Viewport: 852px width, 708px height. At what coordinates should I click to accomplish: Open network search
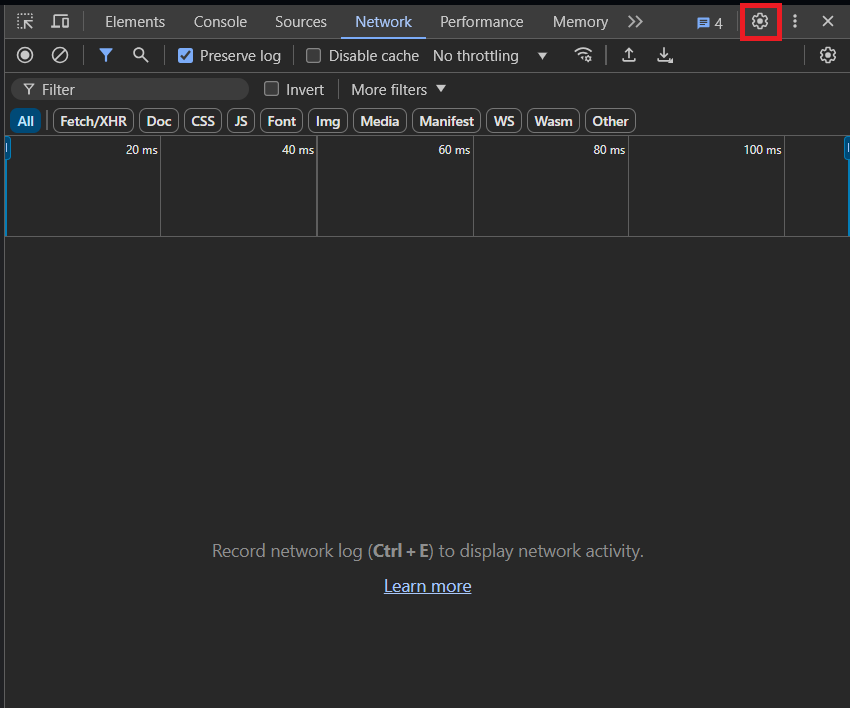point(140,55)
